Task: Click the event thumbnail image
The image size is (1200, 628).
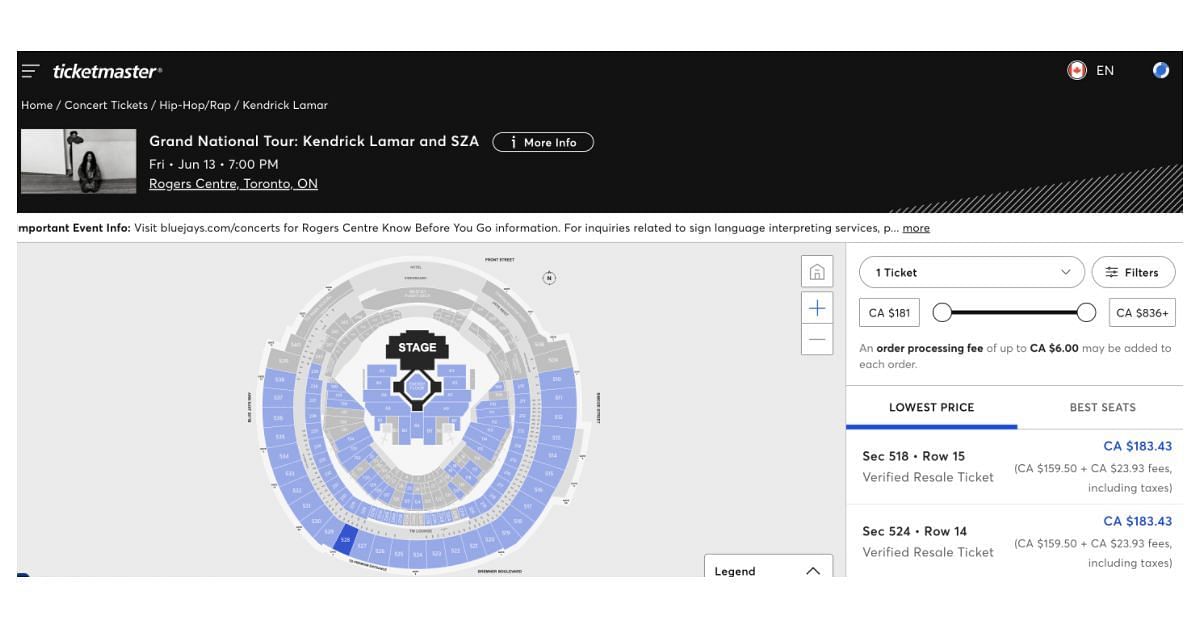Action: pyautogui.click(x=79, y=161)
